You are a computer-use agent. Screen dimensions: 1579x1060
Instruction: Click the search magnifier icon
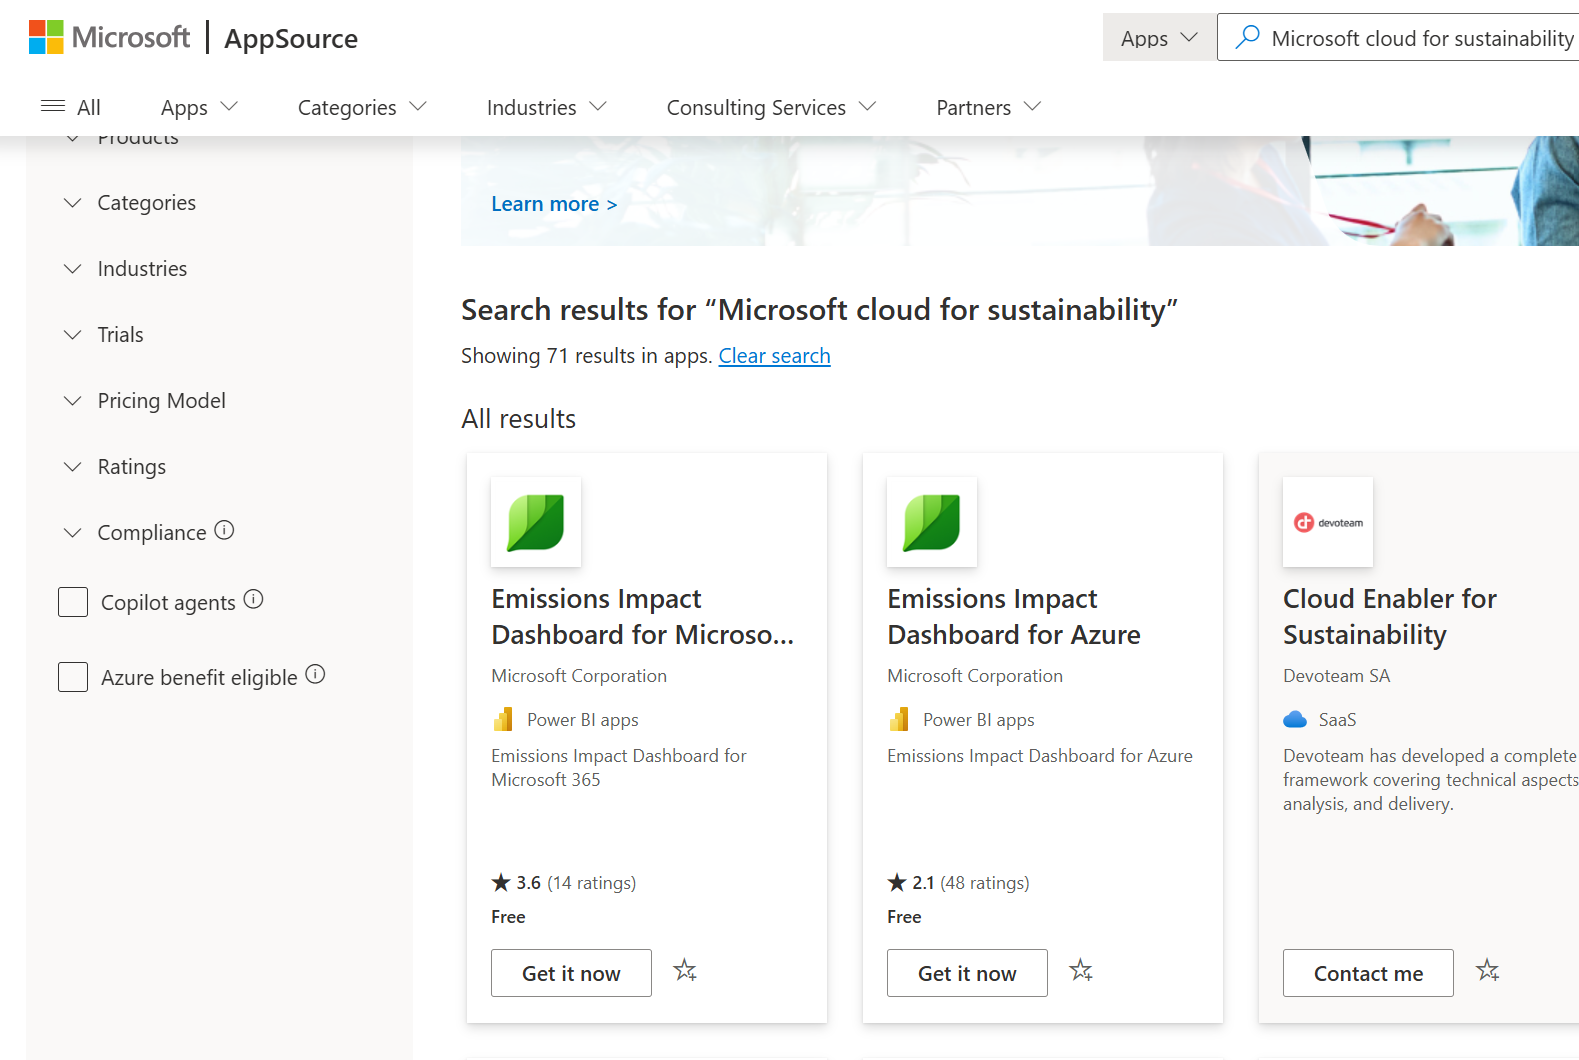coord(1247,38)
